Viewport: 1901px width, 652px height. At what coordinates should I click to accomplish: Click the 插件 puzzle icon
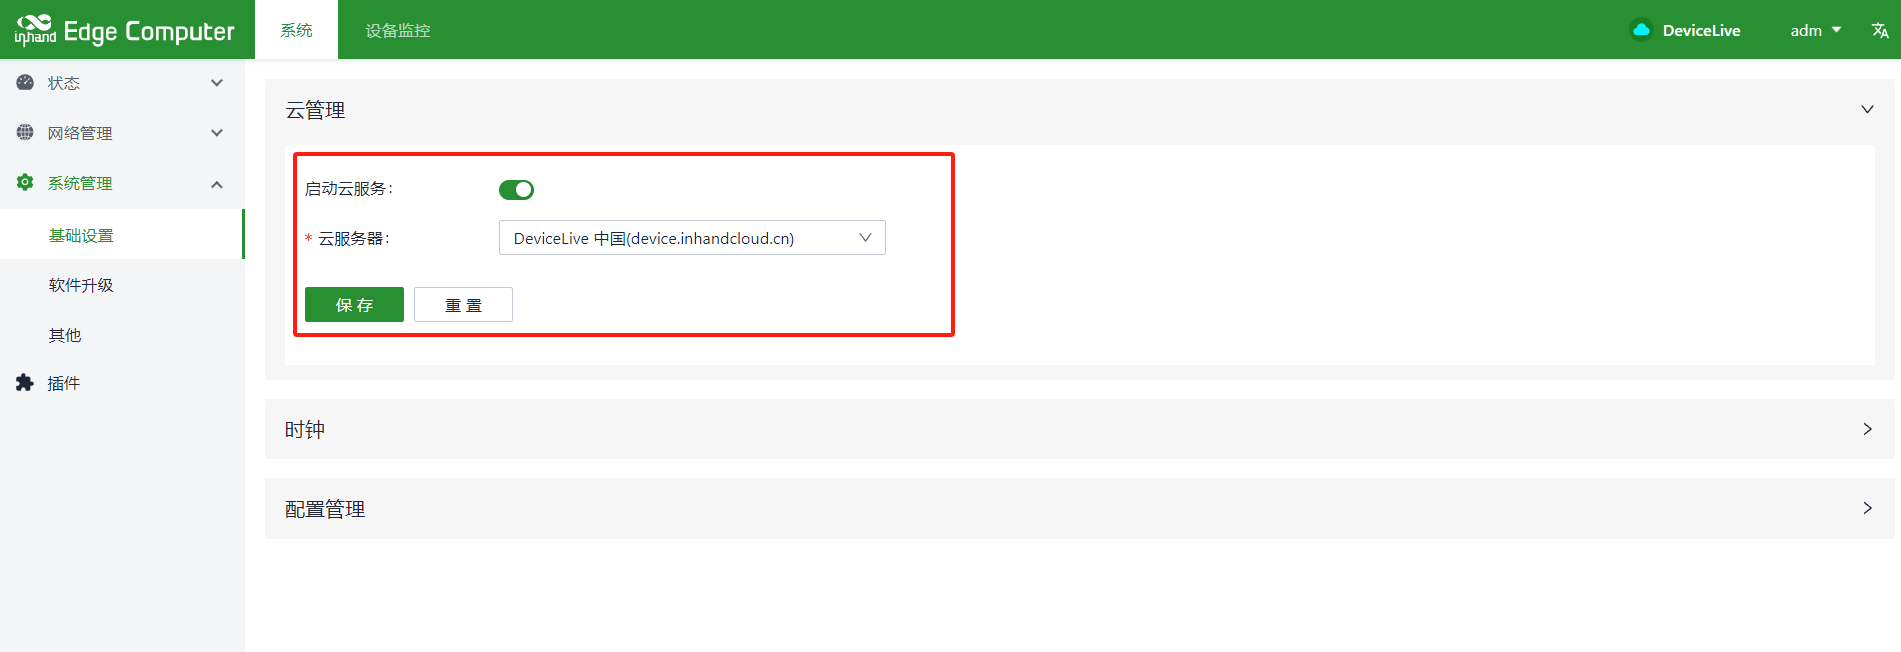point(25,383)
